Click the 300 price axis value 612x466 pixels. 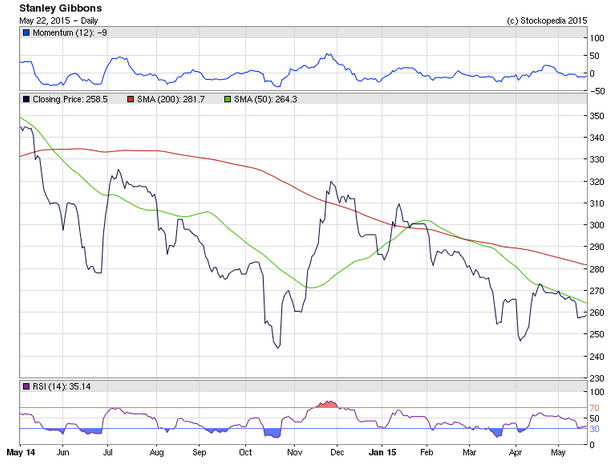(597, 225)
